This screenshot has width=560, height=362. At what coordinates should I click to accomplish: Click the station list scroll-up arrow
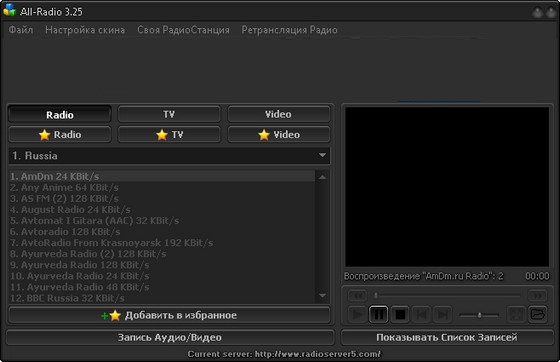click(x=322, y=177)
